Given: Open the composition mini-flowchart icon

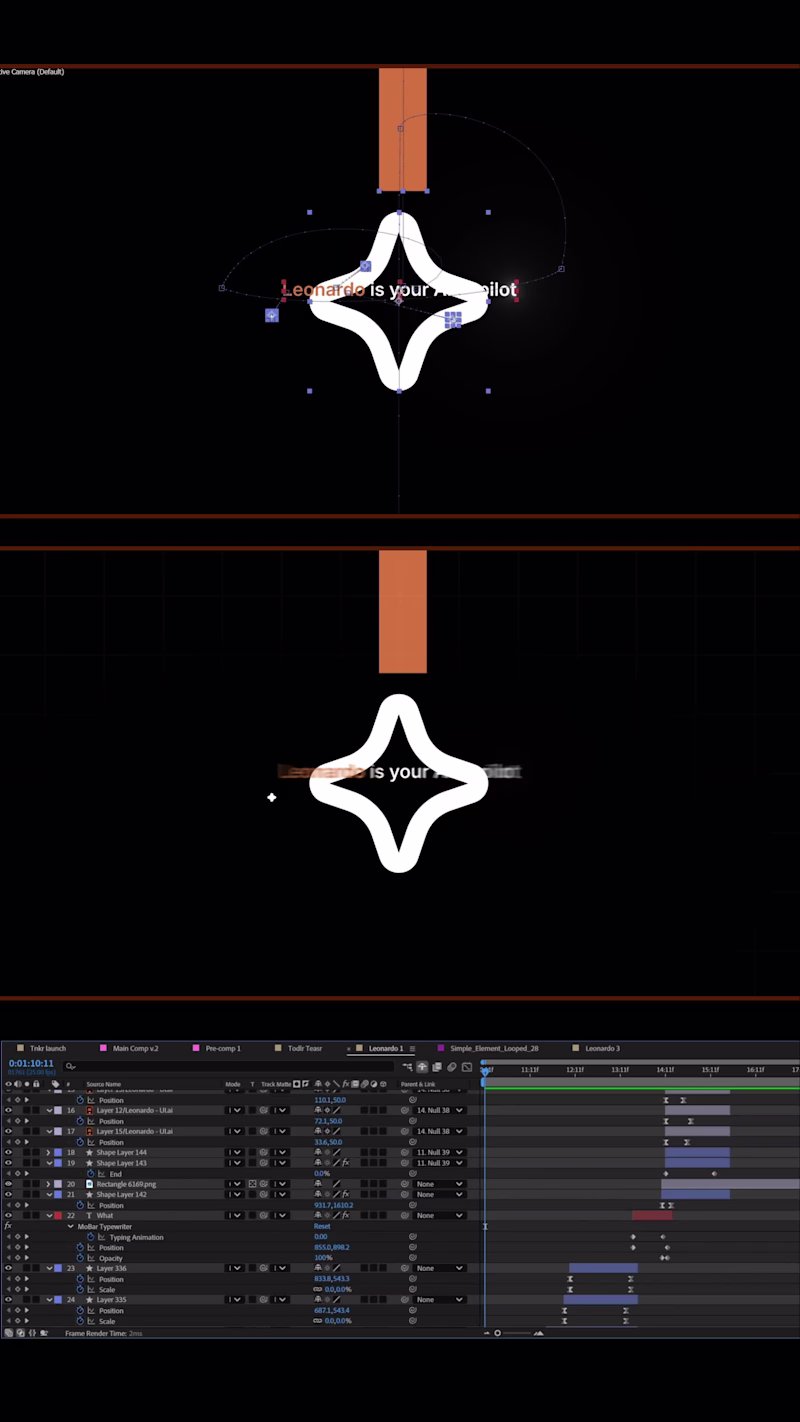Looking at the screenshot, I should (x=408, y=1067).
